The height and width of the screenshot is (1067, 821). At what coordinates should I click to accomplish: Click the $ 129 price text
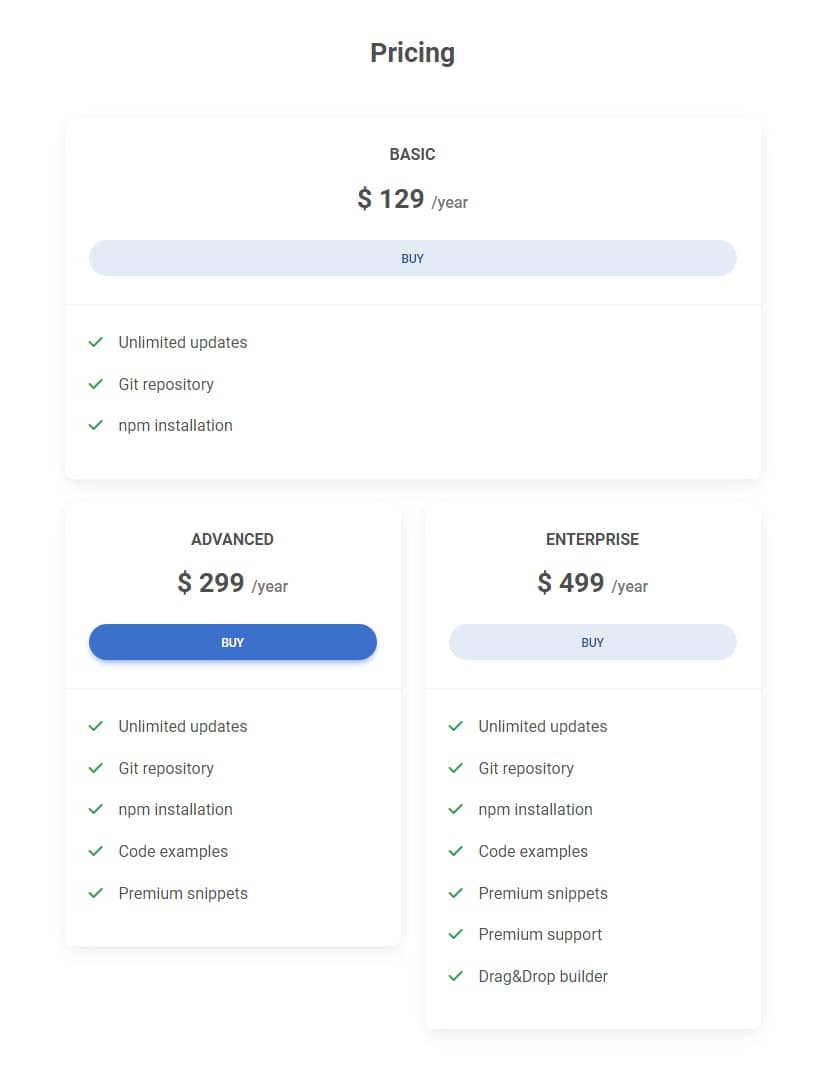pyautogui.click(x=391, y=199)
